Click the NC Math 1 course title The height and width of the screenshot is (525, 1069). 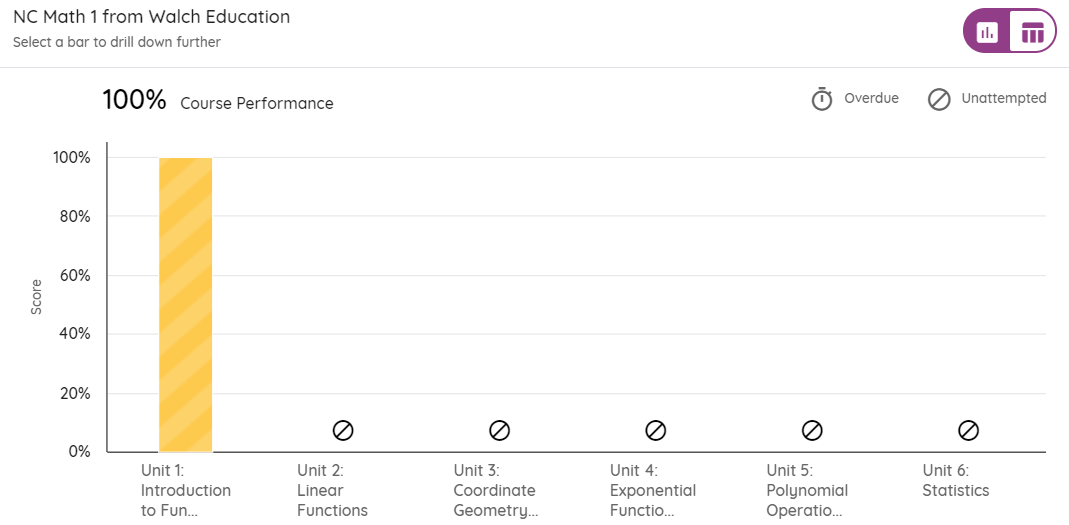point(151,17)
